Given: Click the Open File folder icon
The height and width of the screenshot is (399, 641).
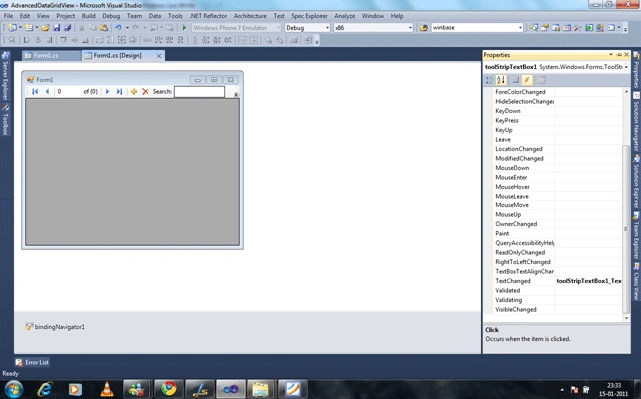Looking at the screenshot, I should [45, 28].
